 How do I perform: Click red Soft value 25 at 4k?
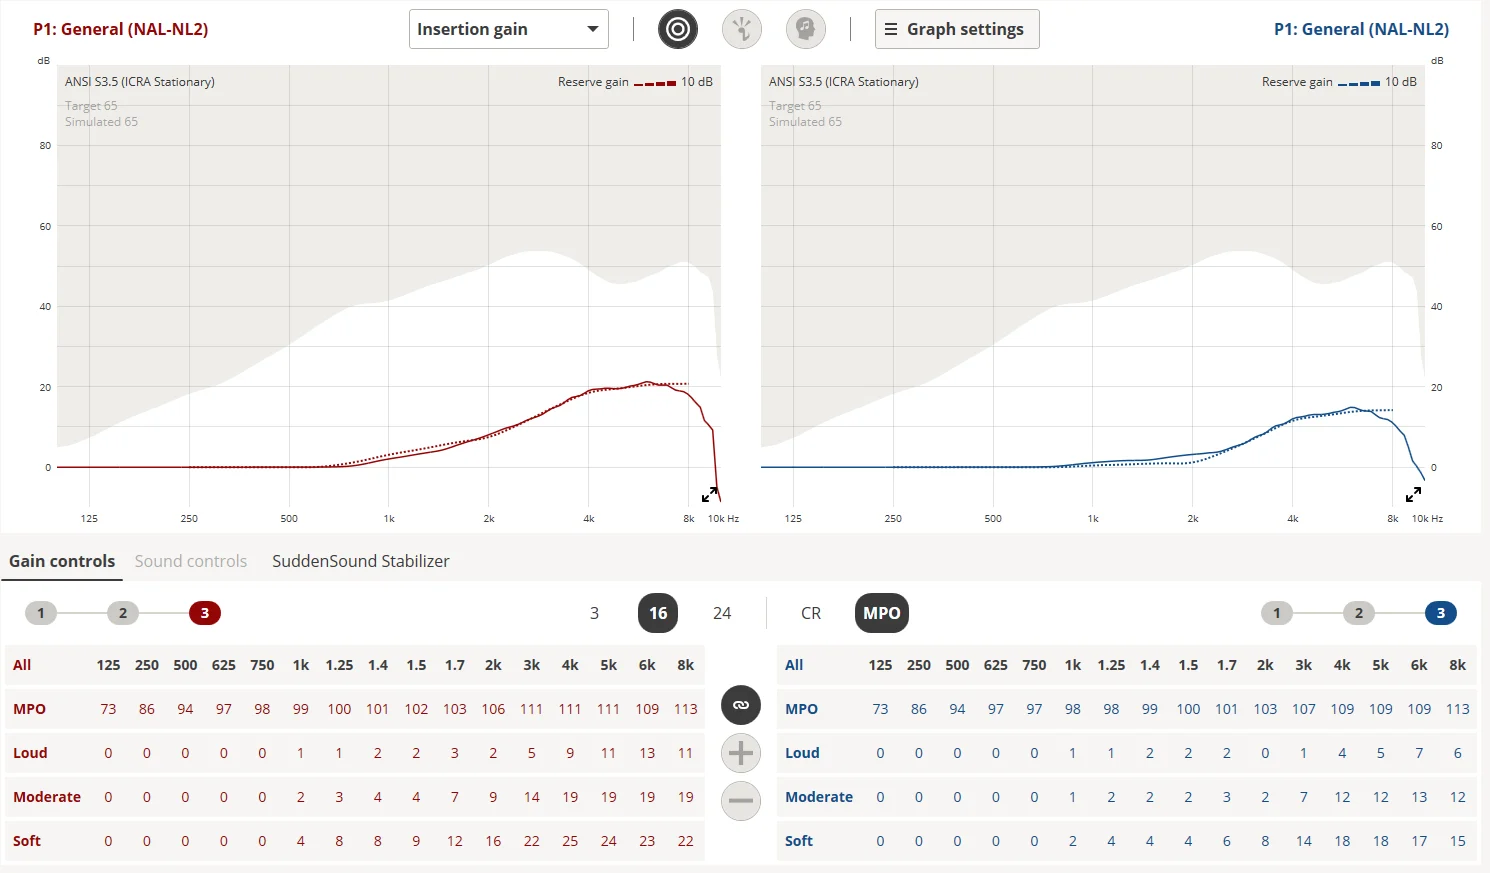[x=570, y=841]
